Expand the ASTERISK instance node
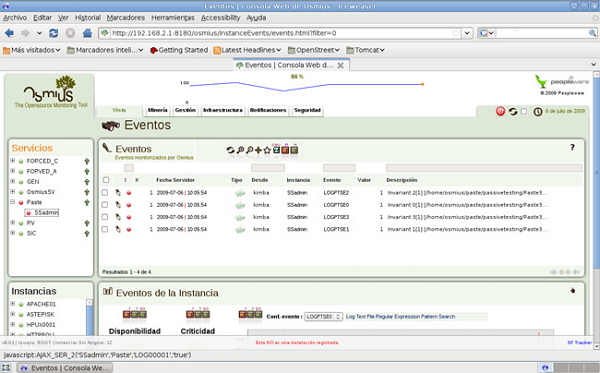600x373 pixels. [13, 314]
